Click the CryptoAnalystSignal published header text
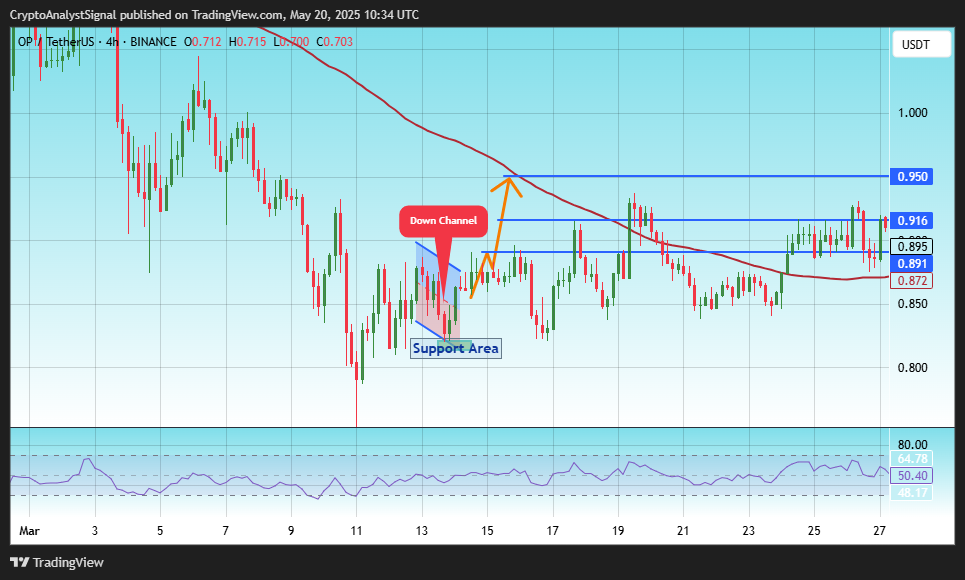Screen dimensions: 965x580 click(x=214, y=15)
